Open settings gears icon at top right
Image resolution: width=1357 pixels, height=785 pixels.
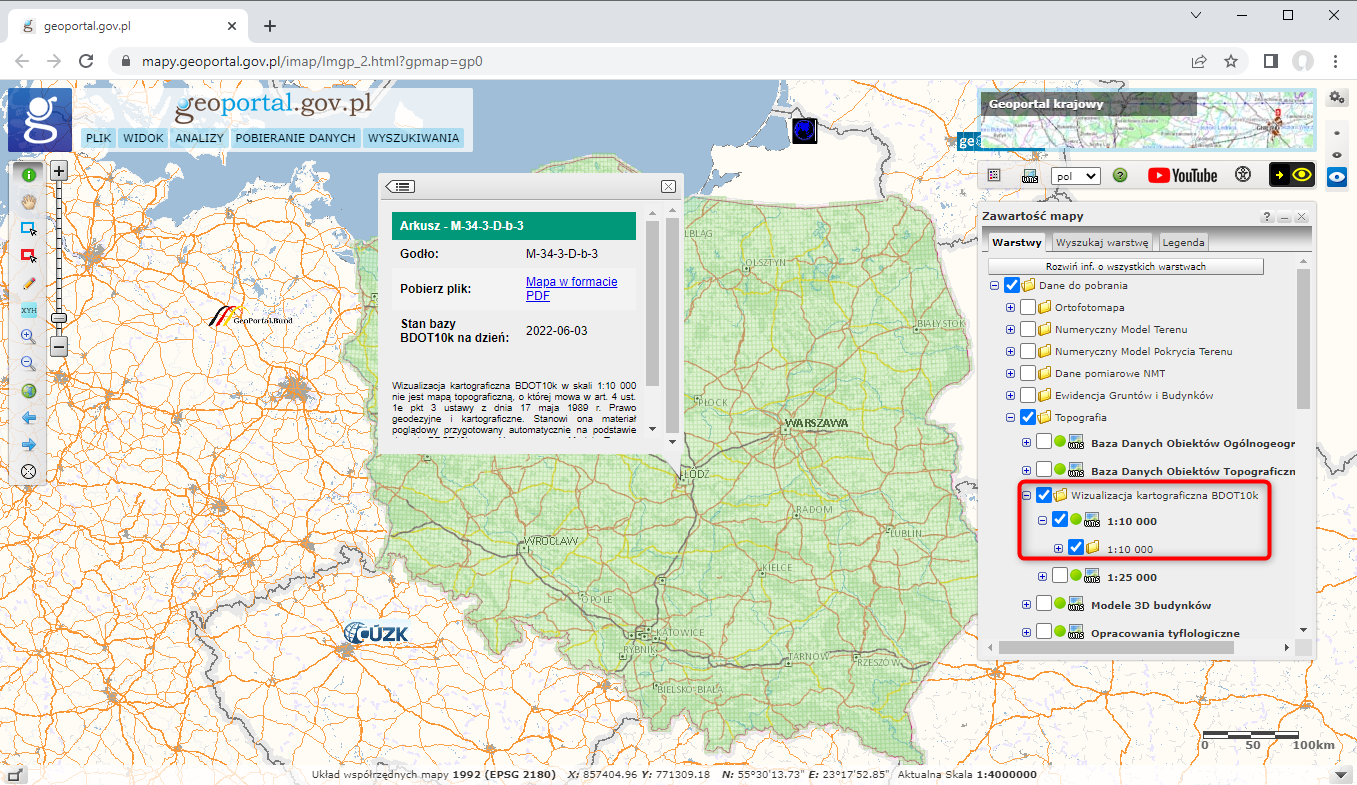pos(1336,97)
